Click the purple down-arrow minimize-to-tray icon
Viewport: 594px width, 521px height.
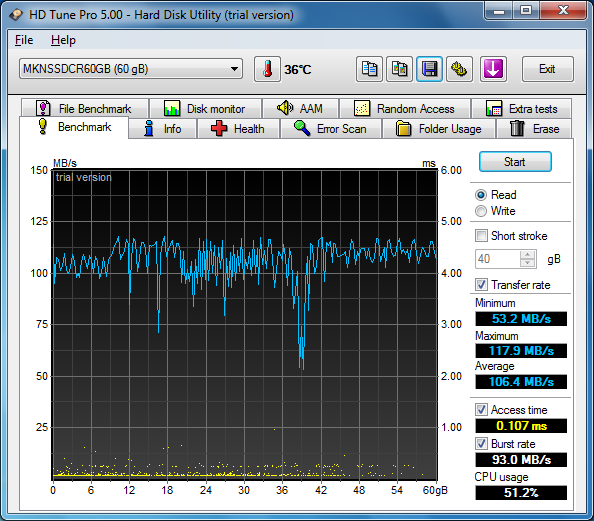pyautogui.click(x=493, y=69)
